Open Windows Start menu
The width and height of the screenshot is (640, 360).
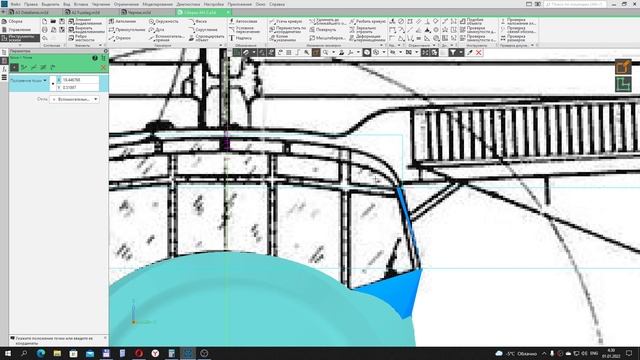point(8,353)
